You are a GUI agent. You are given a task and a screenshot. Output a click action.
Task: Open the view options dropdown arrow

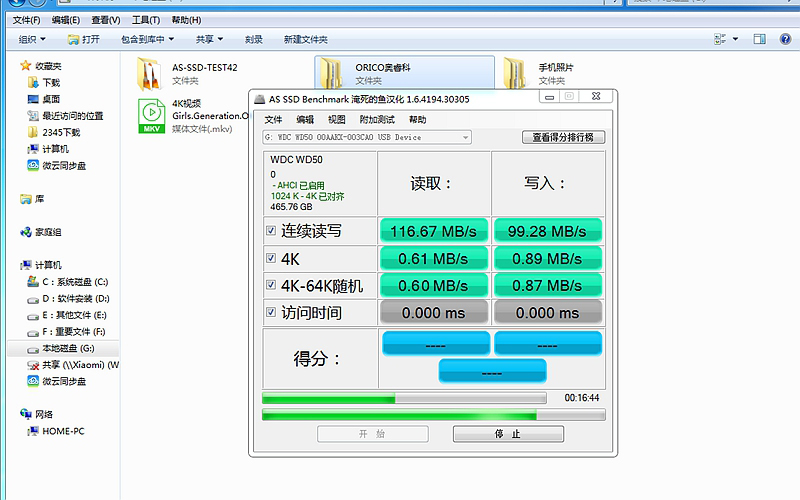click(x=735, y=39)
